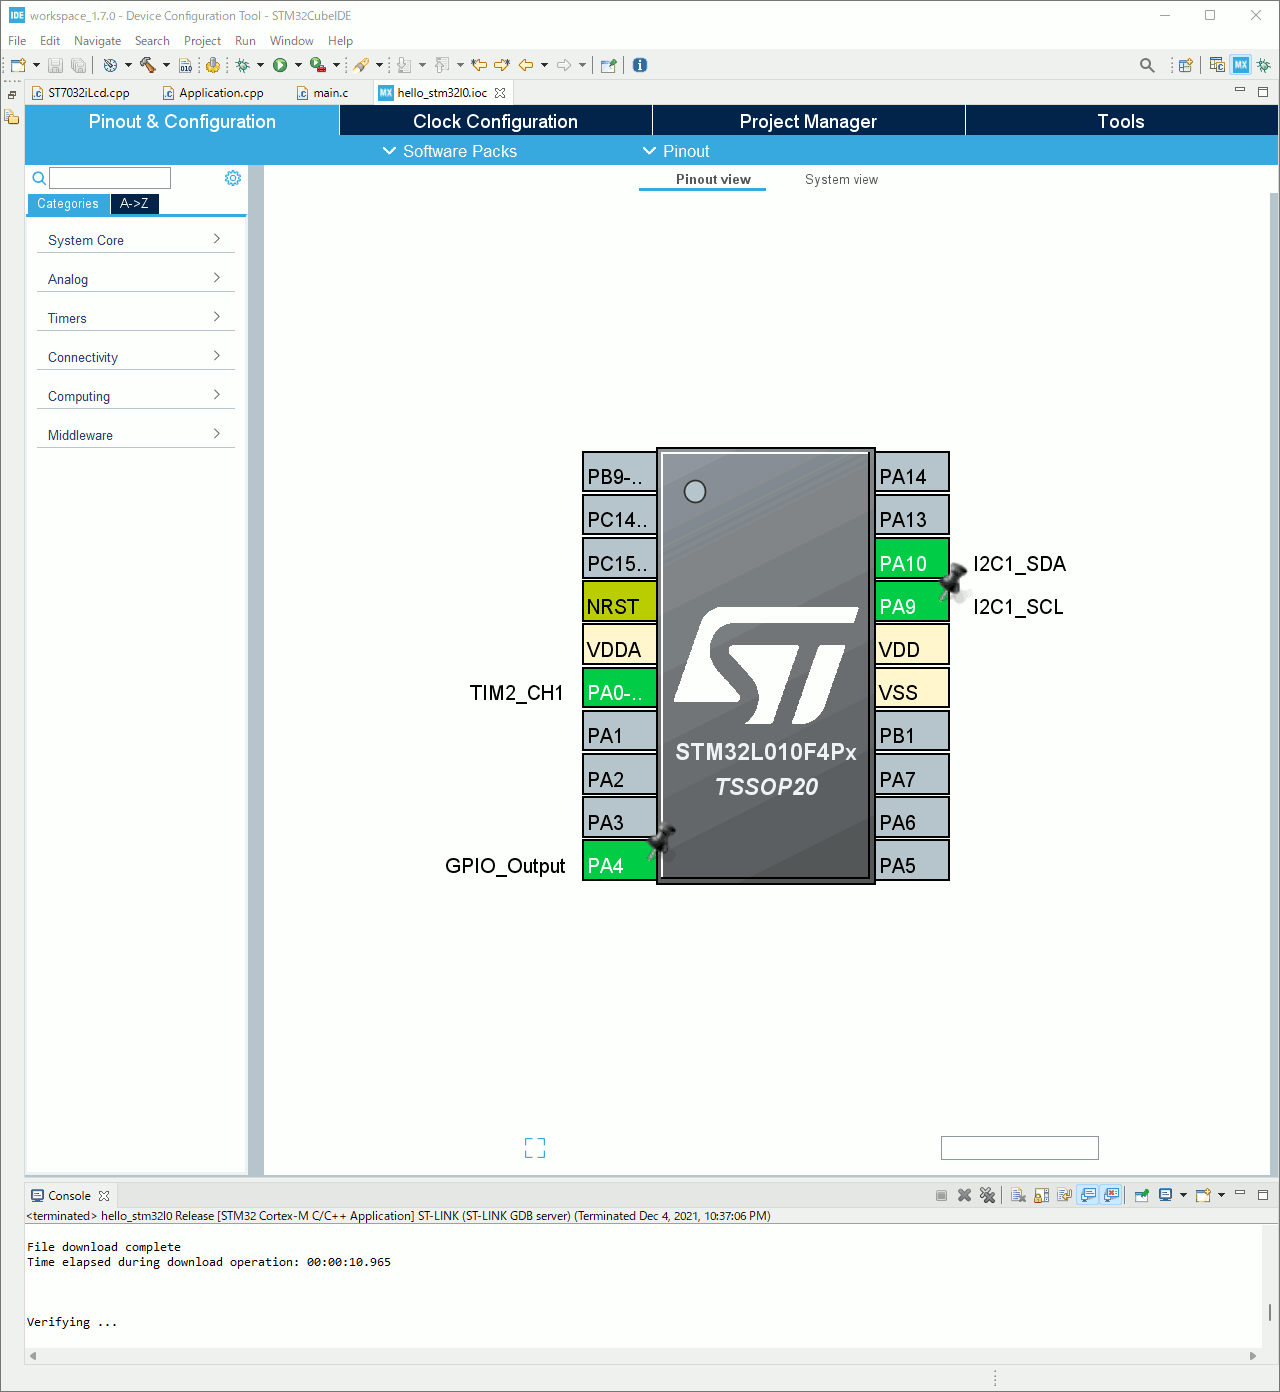Screen dimensions: 1280x1392
Task: Click the Word Wrap console icon
Action: pyautogui.click(x=1064, y=1195)
